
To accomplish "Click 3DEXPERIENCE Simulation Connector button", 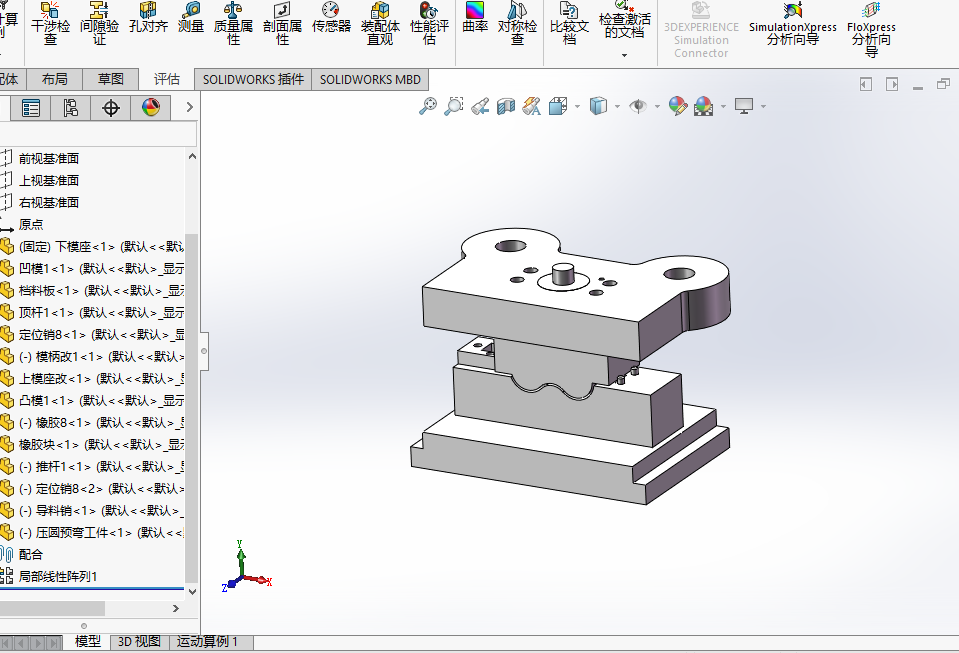I will coord(701,29).
